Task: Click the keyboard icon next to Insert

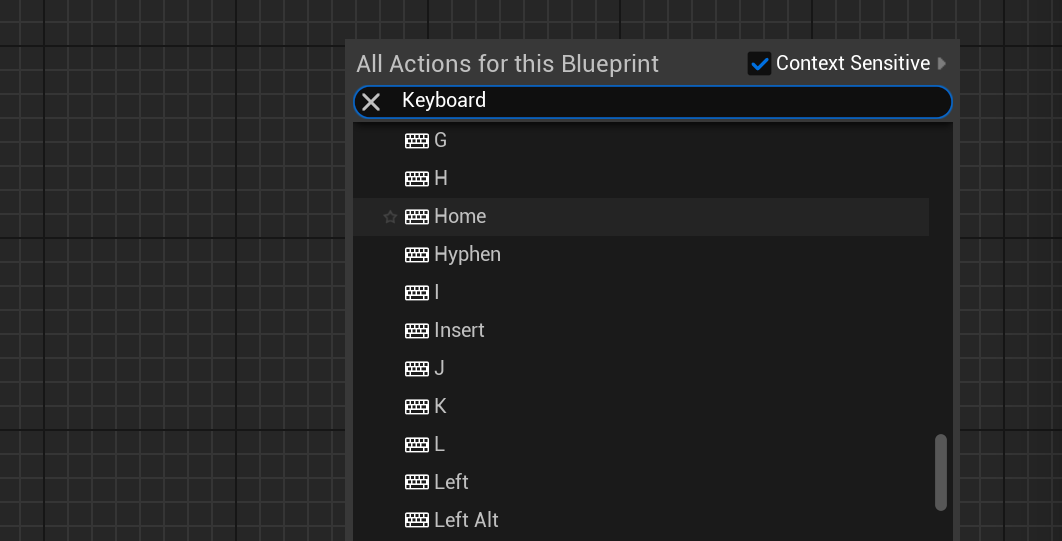Action: (x=416, y=331)
